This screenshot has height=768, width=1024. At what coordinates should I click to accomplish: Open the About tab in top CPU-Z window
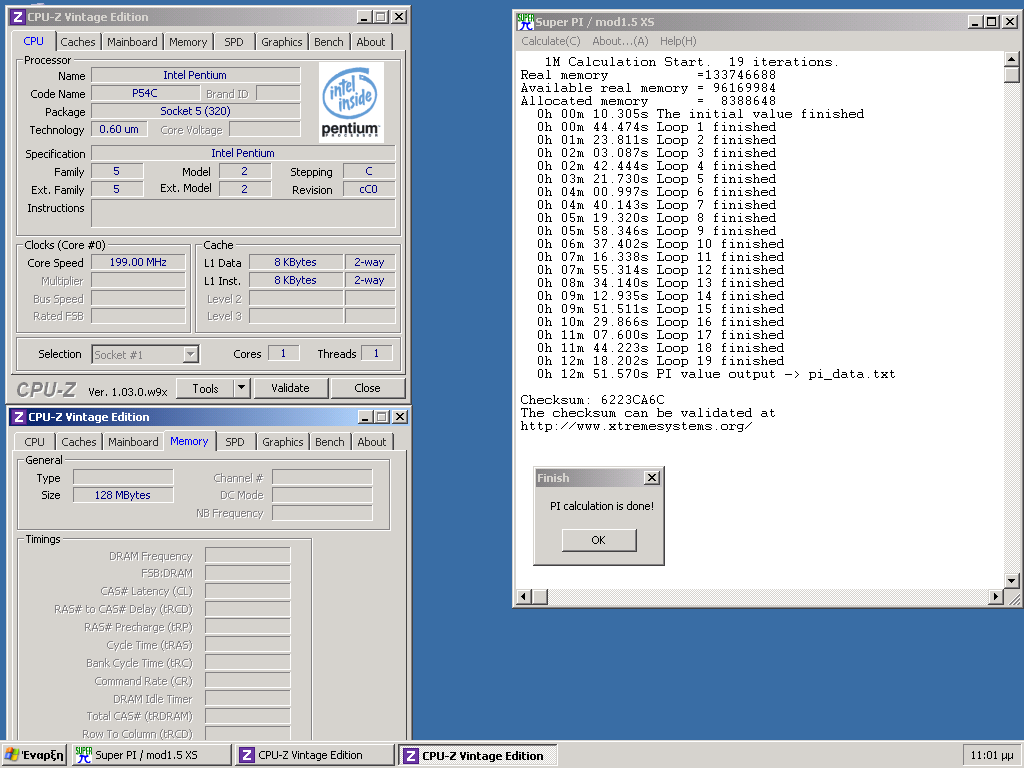pyautogui.click(x=371, y=42)
